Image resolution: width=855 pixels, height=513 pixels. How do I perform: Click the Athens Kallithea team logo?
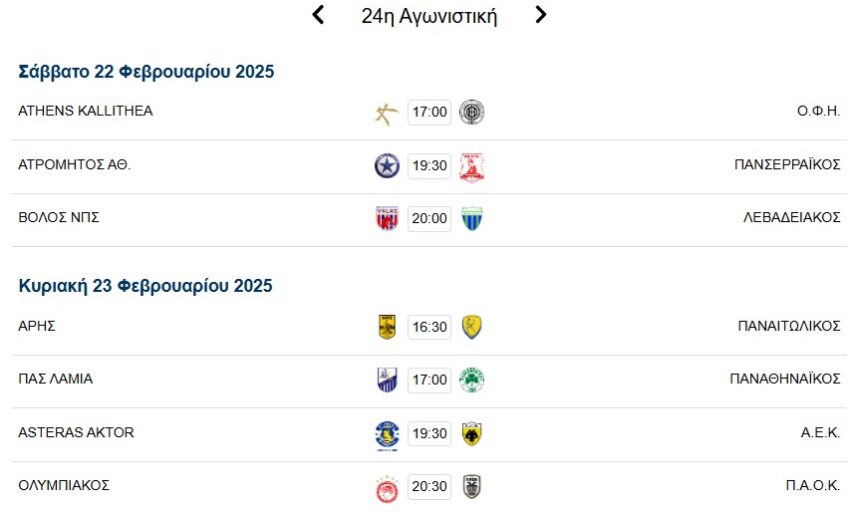(x=386, y=113)
